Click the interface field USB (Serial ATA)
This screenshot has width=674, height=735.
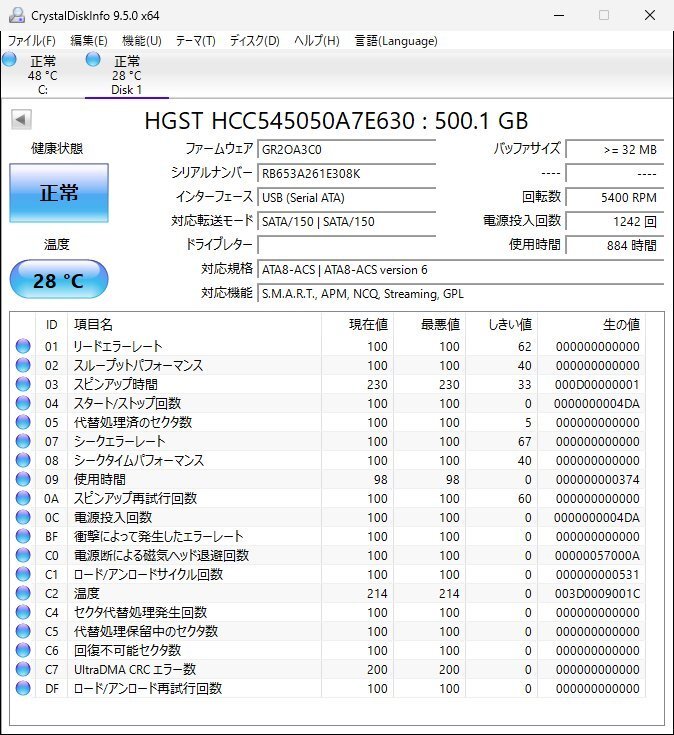coord(347,197)
